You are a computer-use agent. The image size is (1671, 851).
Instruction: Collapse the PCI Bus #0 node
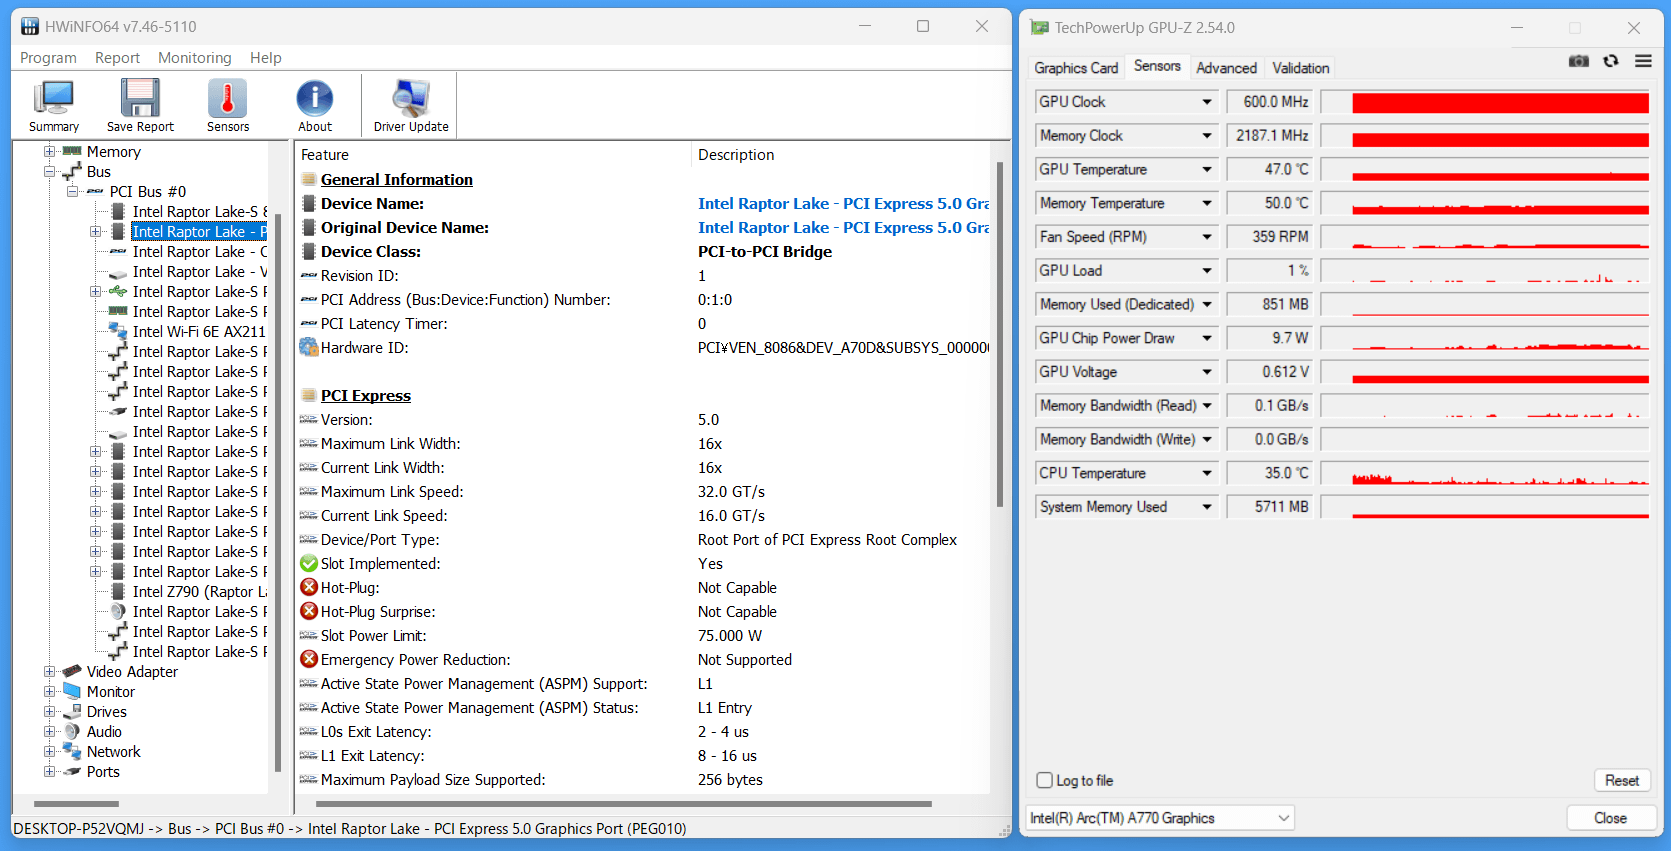pyautogui.click(x=72, y=191)
